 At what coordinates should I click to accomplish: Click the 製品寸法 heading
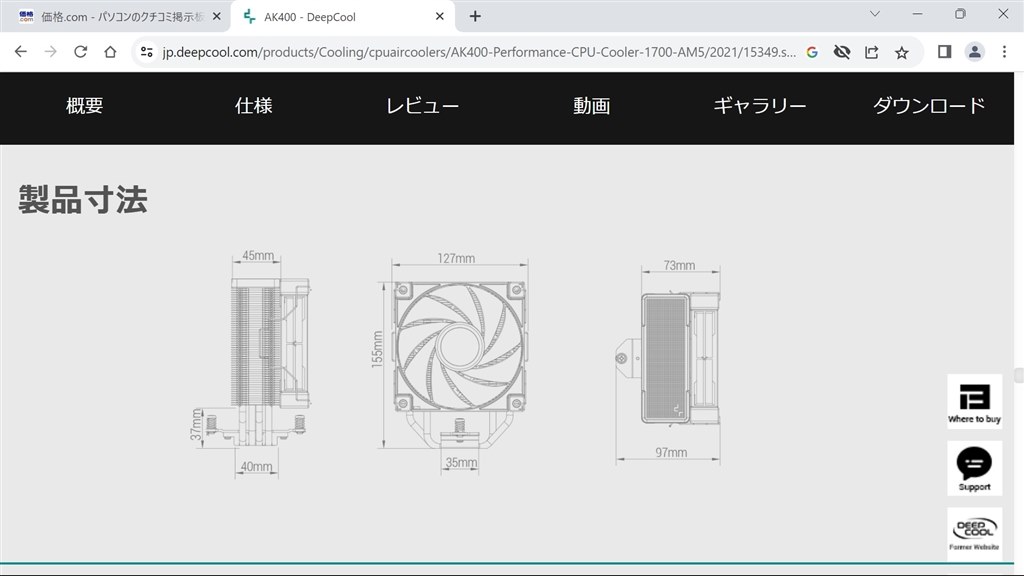[83, 199]
